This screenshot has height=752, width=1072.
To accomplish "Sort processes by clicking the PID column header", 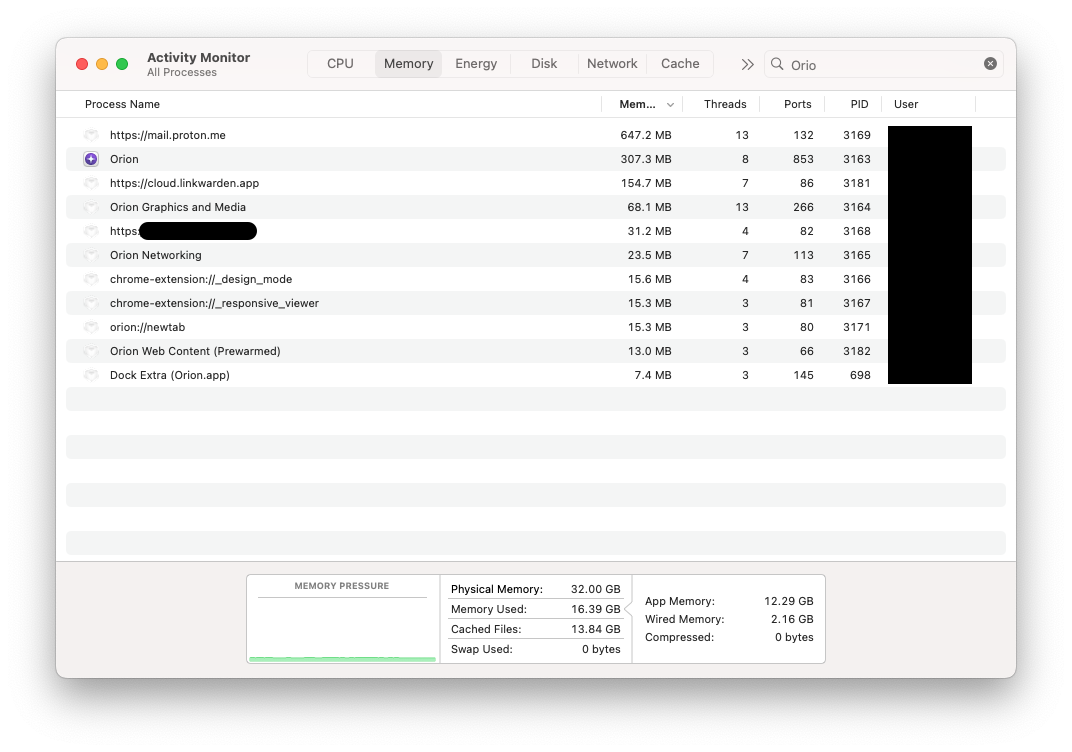I will (x=858, y=104).
